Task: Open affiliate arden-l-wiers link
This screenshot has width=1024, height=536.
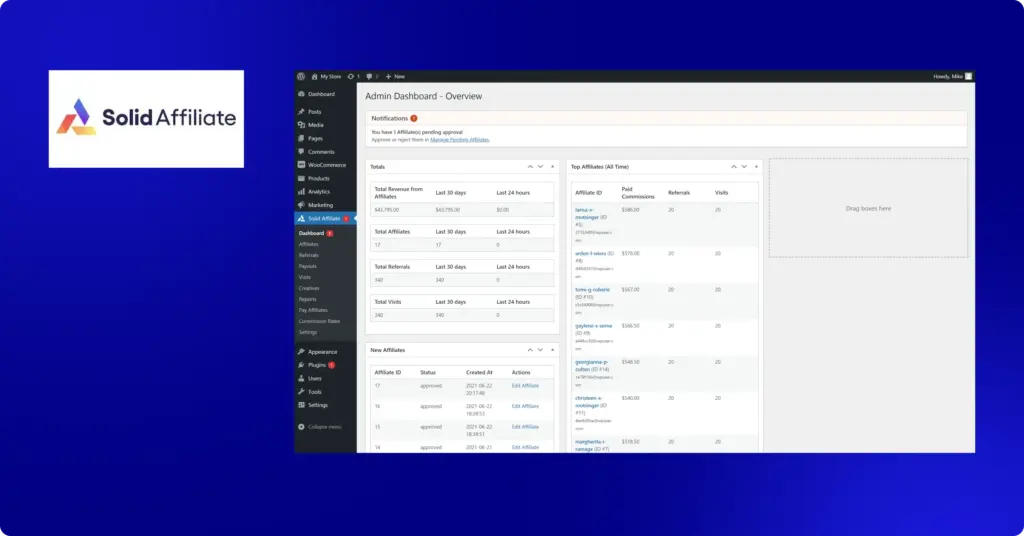Action: tap(590, 253)
